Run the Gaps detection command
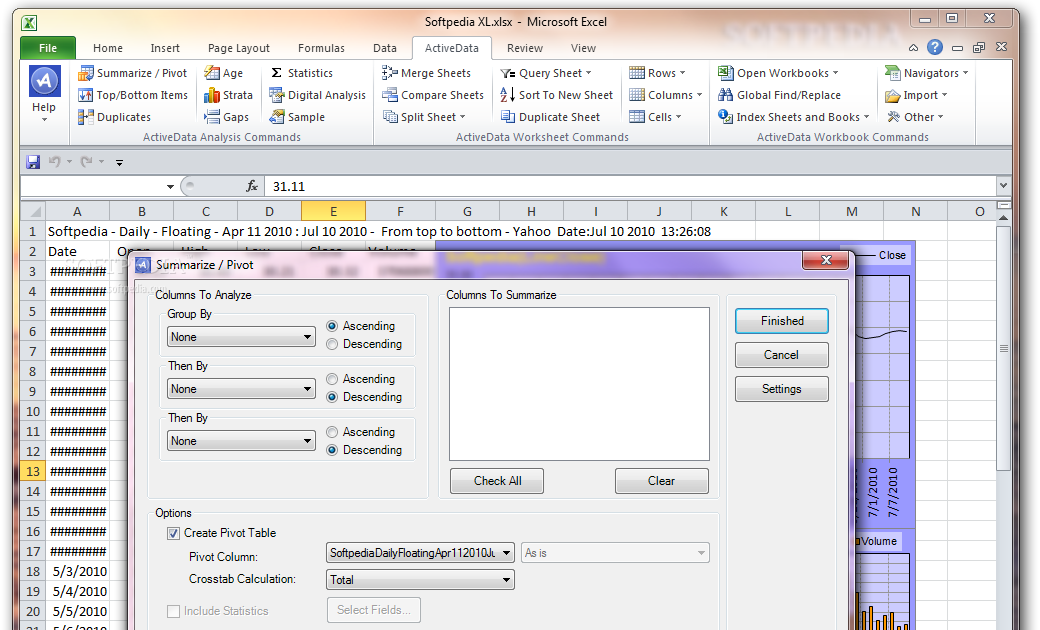The height and width of the screenshot is (630, 1040). coord(226,117)
